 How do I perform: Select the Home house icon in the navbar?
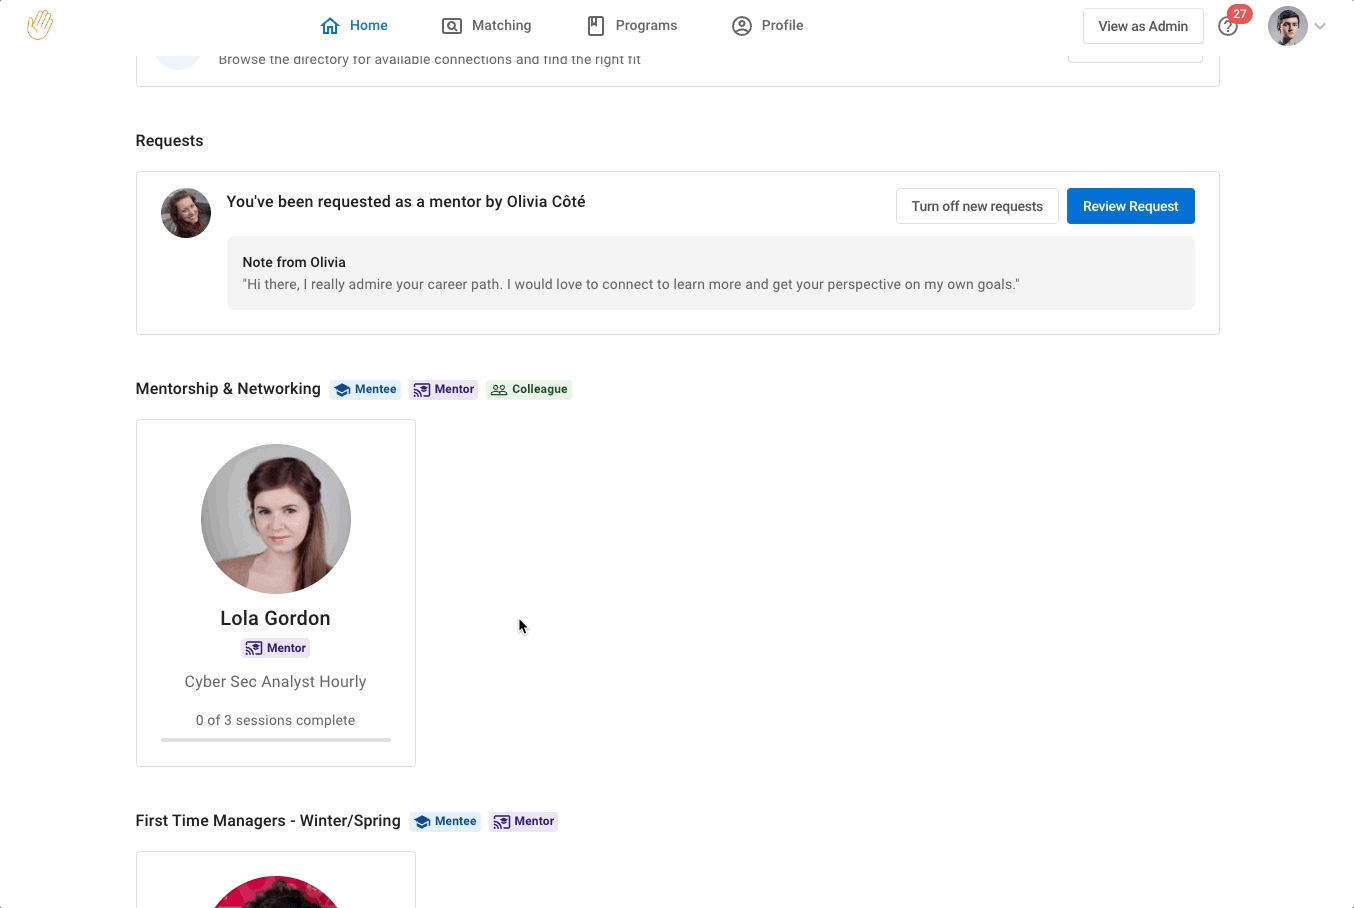(328, 25)
